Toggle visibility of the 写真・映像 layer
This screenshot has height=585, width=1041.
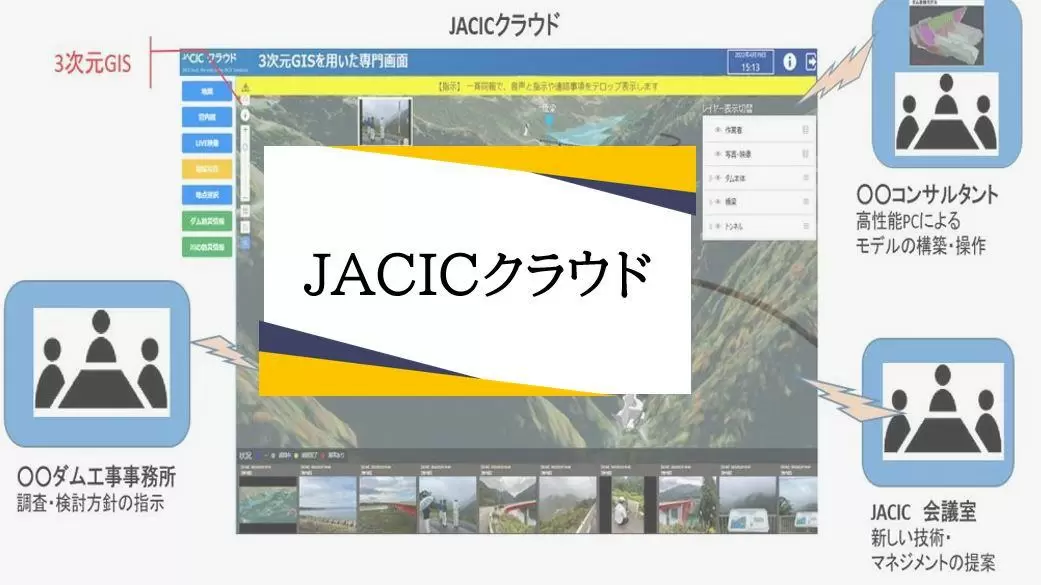point(717,154)
